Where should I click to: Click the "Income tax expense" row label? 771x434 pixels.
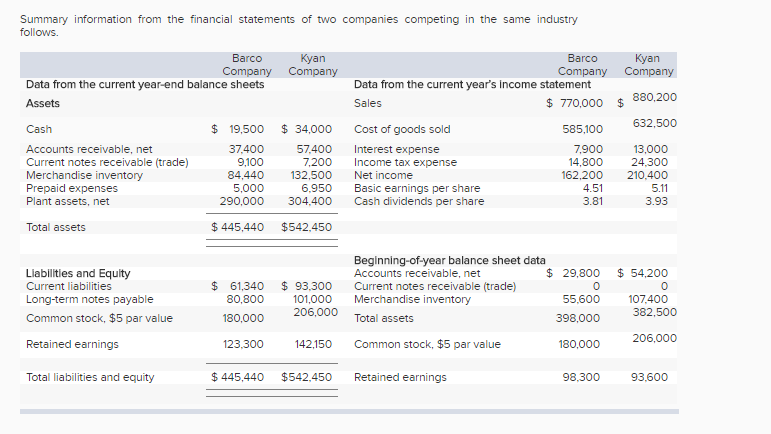405,162
